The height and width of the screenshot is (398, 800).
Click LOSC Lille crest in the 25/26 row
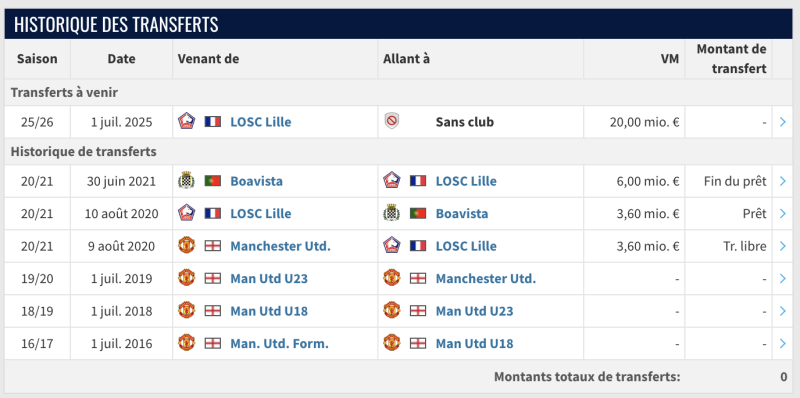[x=186, y=121]
